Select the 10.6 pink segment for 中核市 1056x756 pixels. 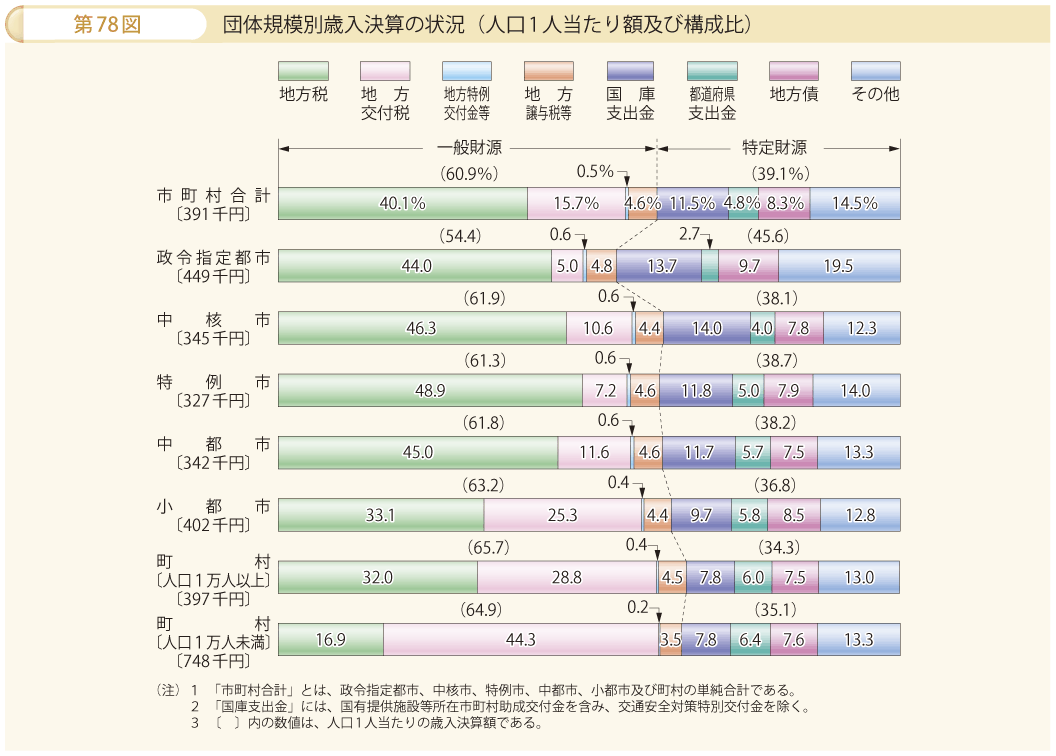click(x=599, y=328)
